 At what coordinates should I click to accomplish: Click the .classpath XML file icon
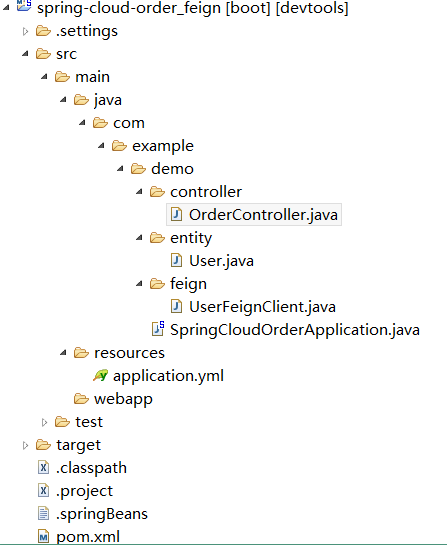[x=43, y=468]
